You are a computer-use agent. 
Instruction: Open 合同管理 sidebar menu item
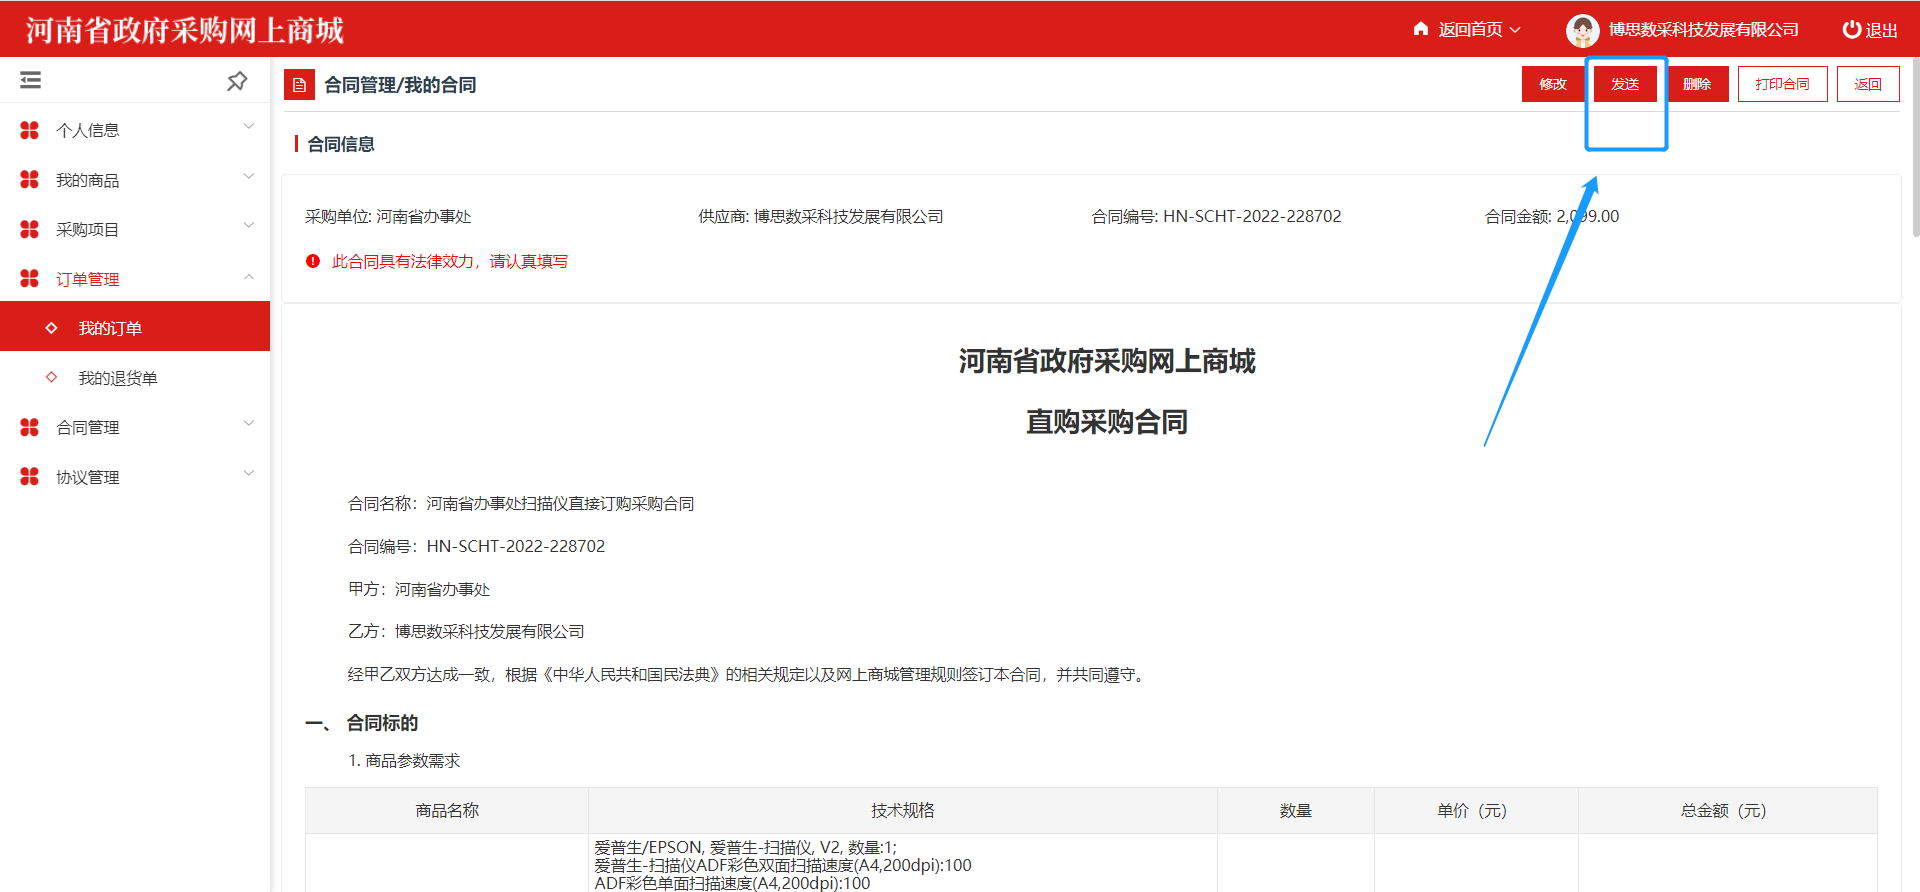click(135, 427)
